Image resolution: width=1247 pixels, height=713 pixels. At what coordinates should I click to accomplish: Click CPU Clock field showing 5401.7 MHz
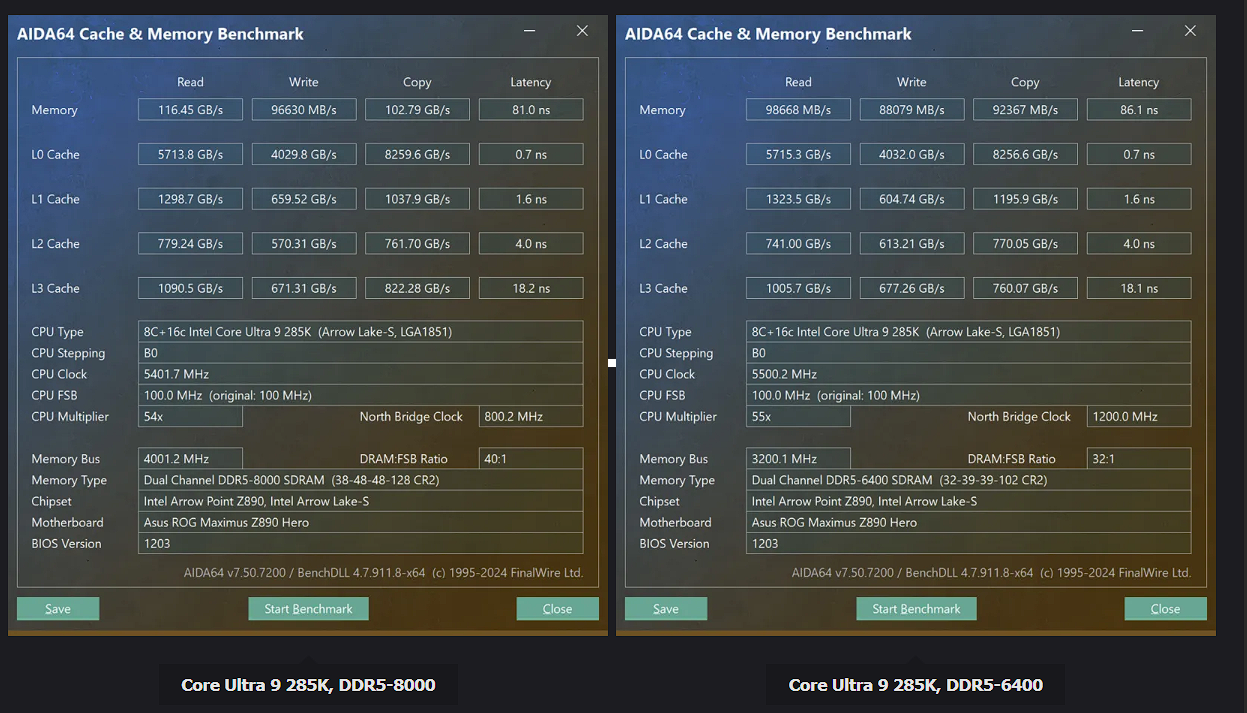[360, 374]
